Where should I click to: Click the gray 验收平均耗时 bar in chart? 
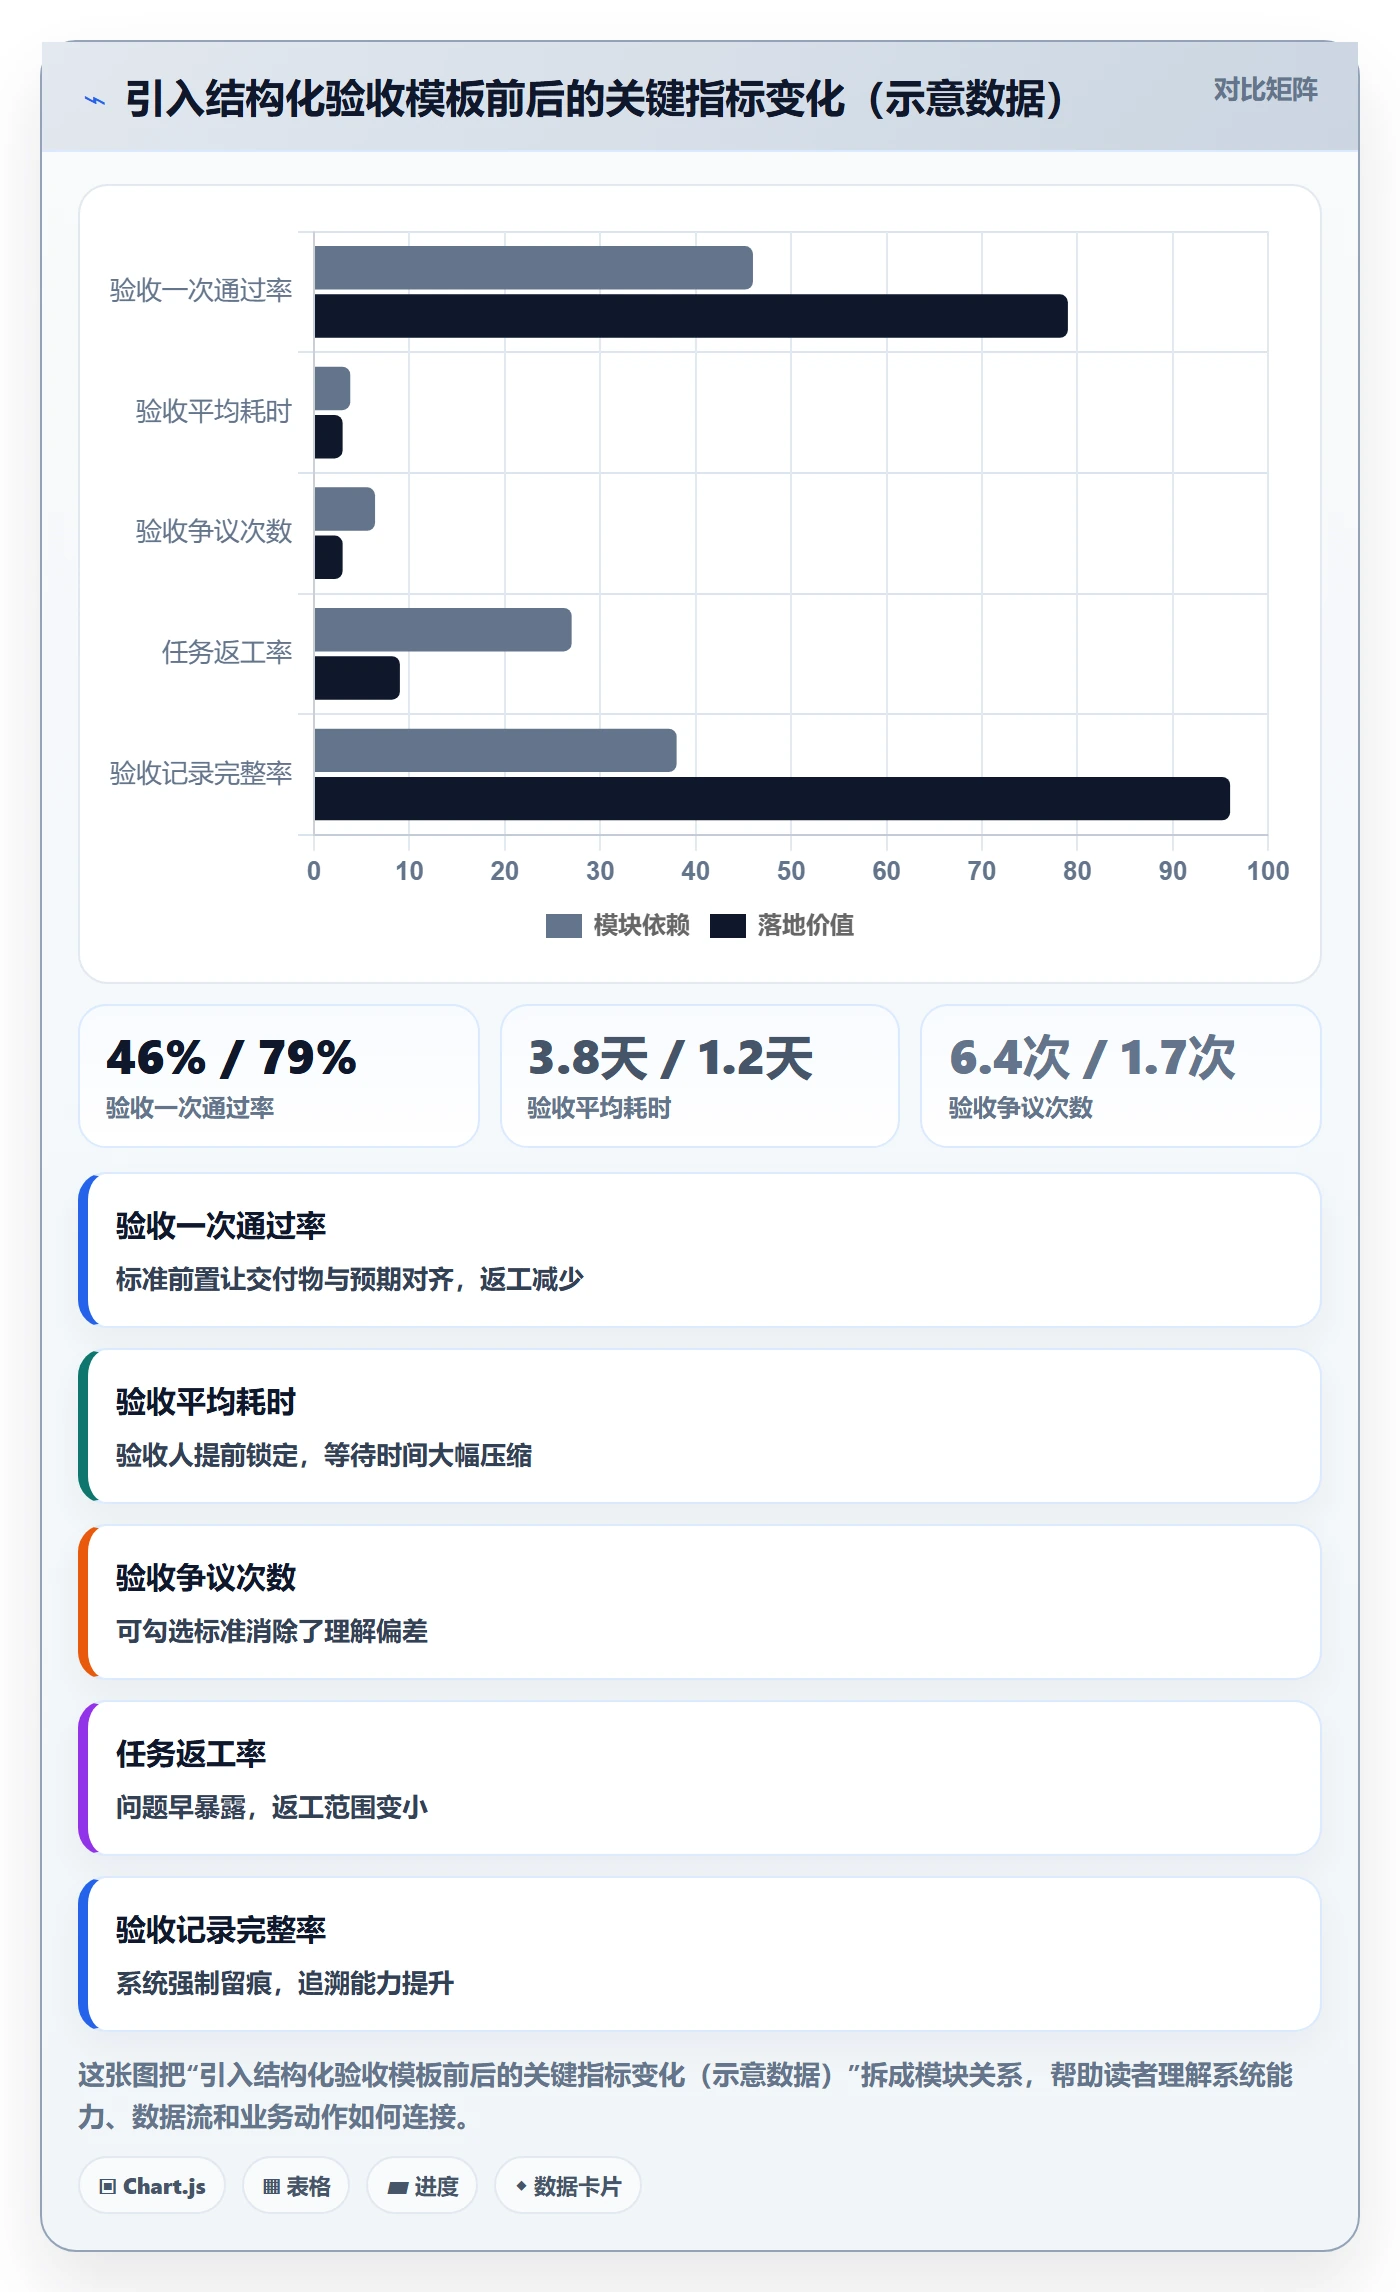[x=332, y=388]
